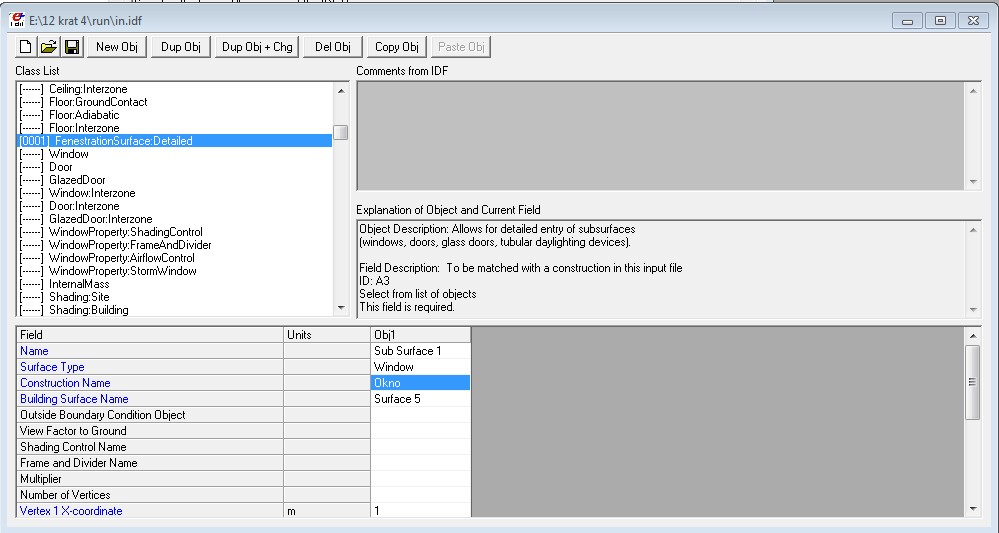Viewport: 999px width, 533px height.
Task: Click the Comments from IDF text area
Action: coord(660,136)
